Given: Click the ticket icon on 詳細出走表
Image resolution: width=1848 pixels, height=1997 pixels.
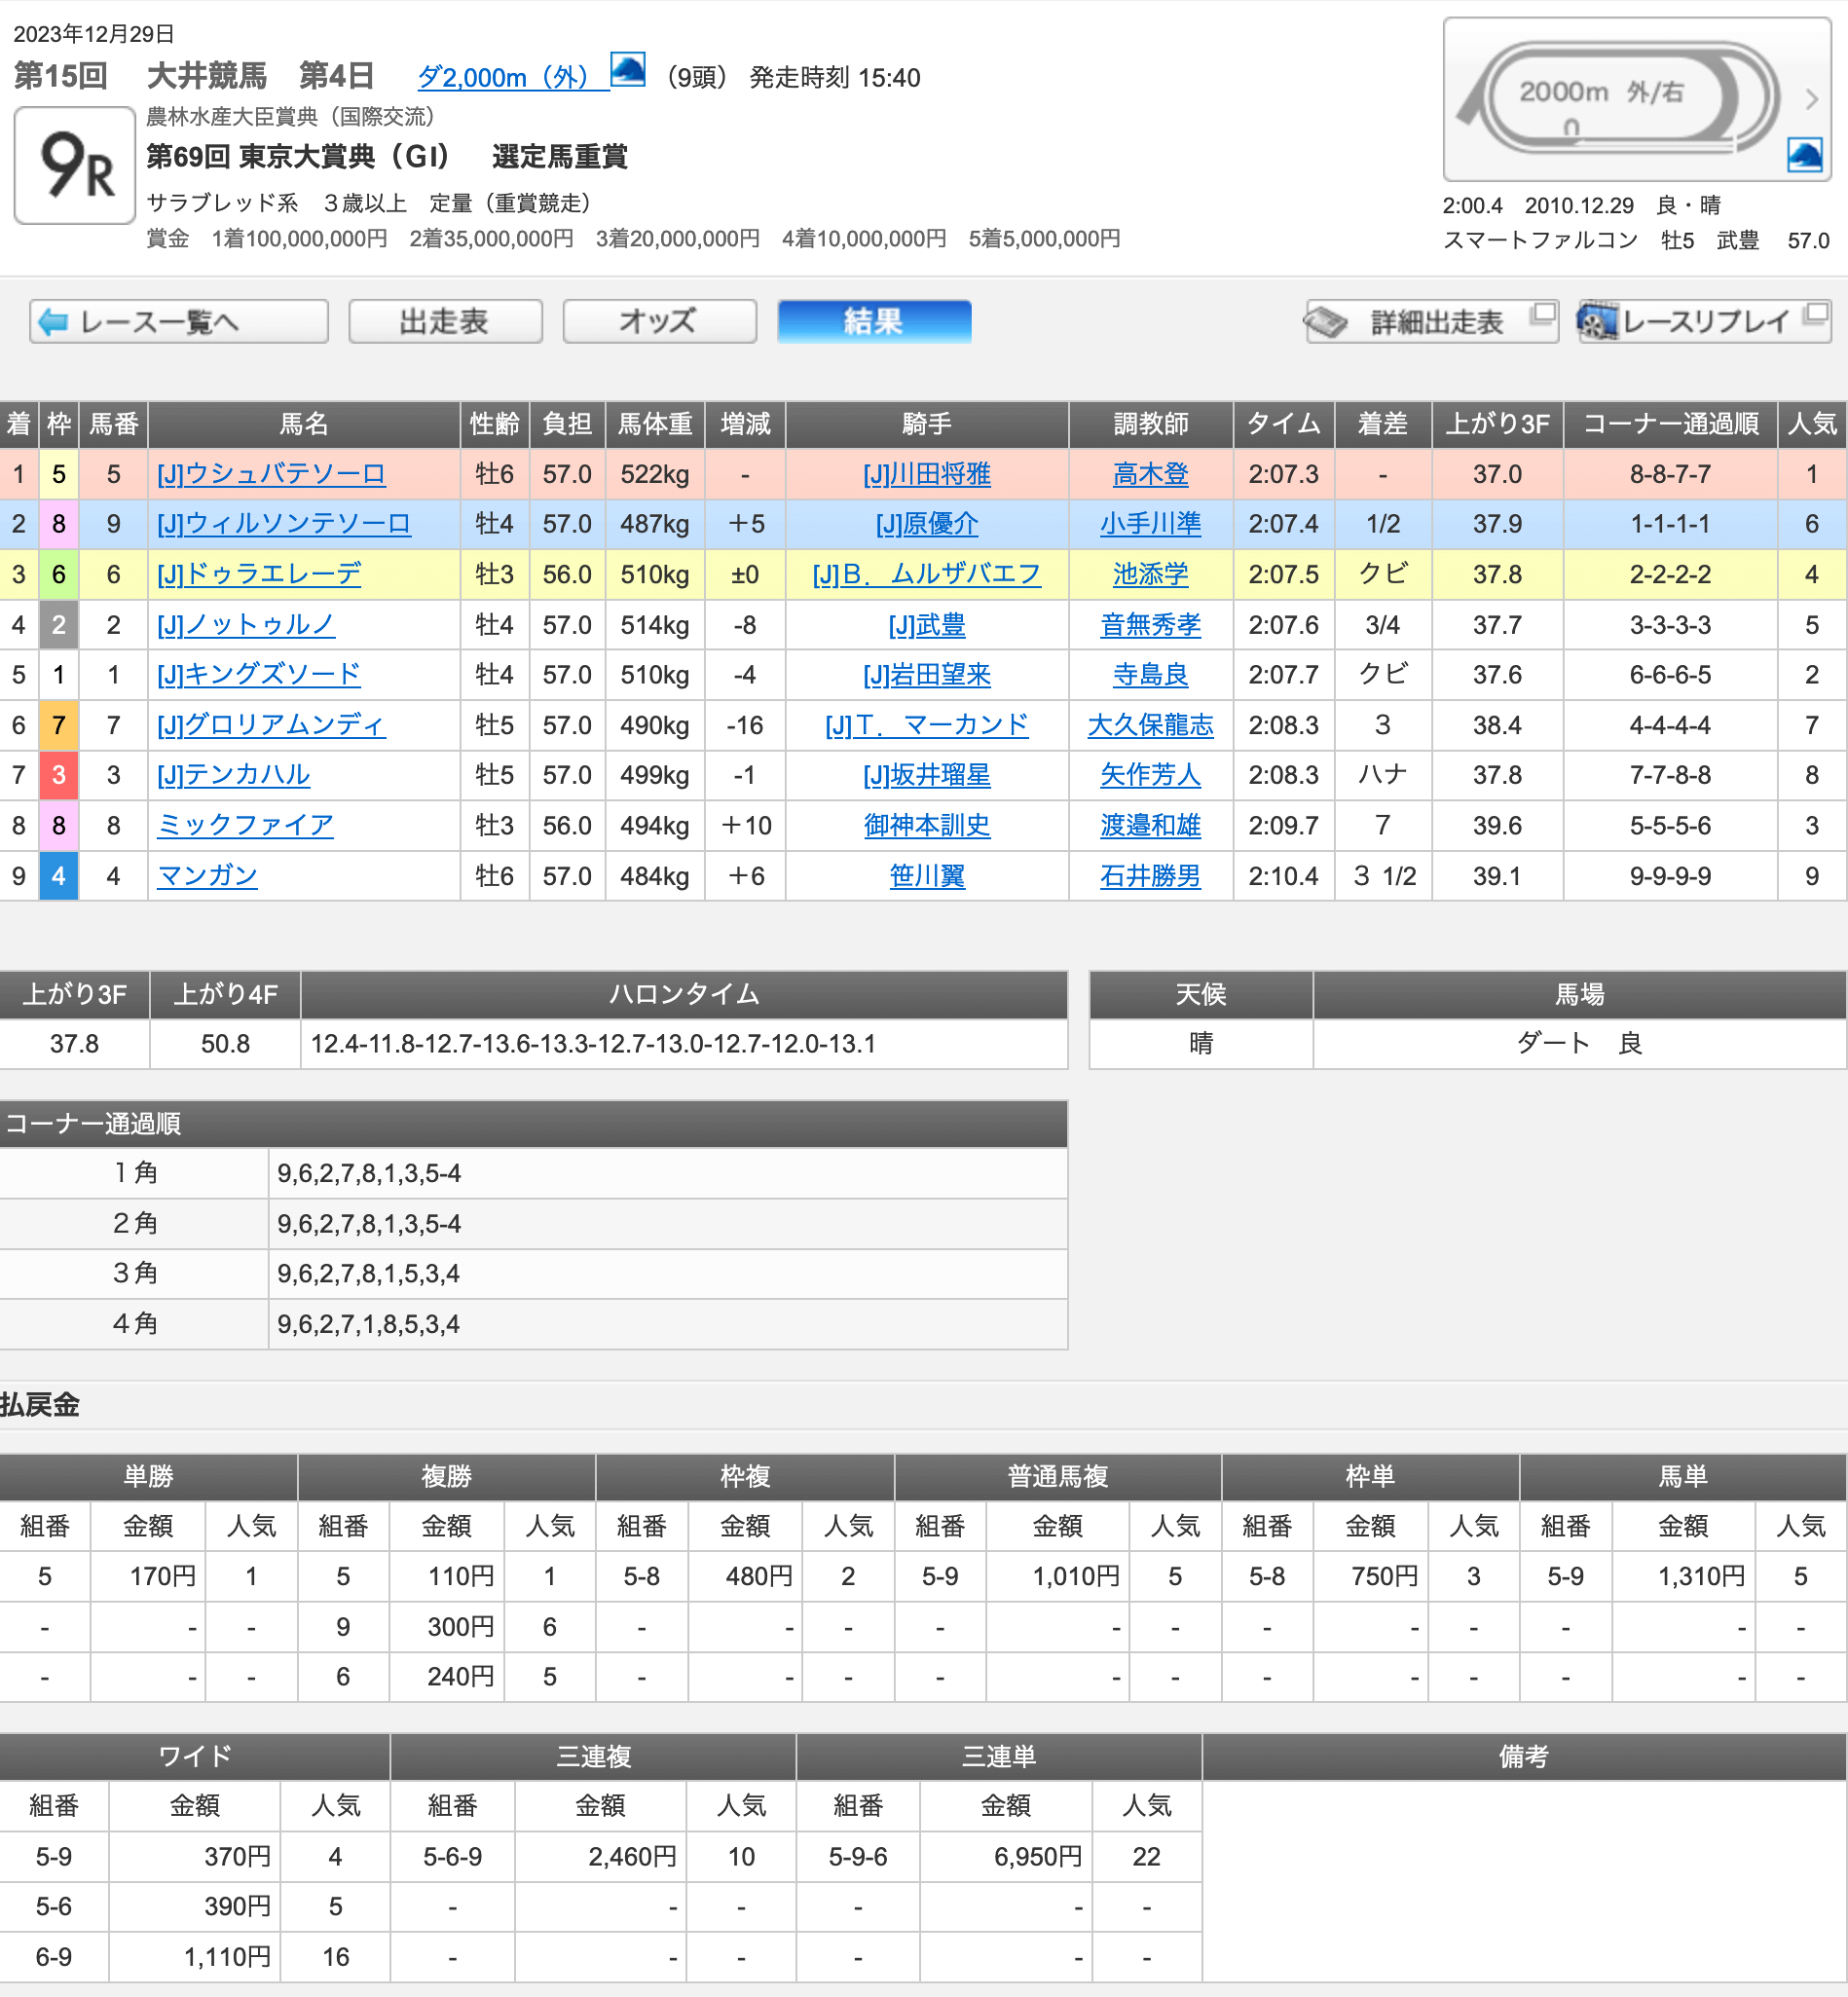Looking at the screenshot, I should [1327, 322].
